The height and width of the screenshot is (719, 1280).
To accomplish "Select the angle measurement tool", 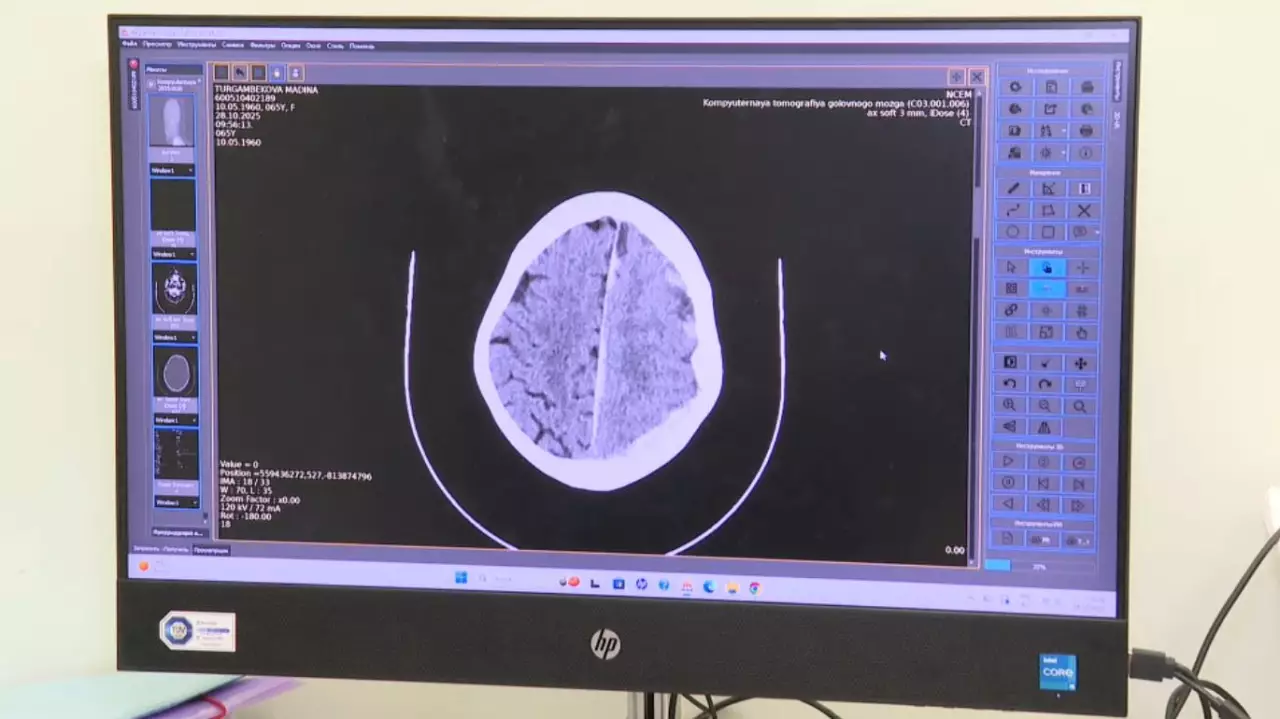I will tap(1048, 189).
